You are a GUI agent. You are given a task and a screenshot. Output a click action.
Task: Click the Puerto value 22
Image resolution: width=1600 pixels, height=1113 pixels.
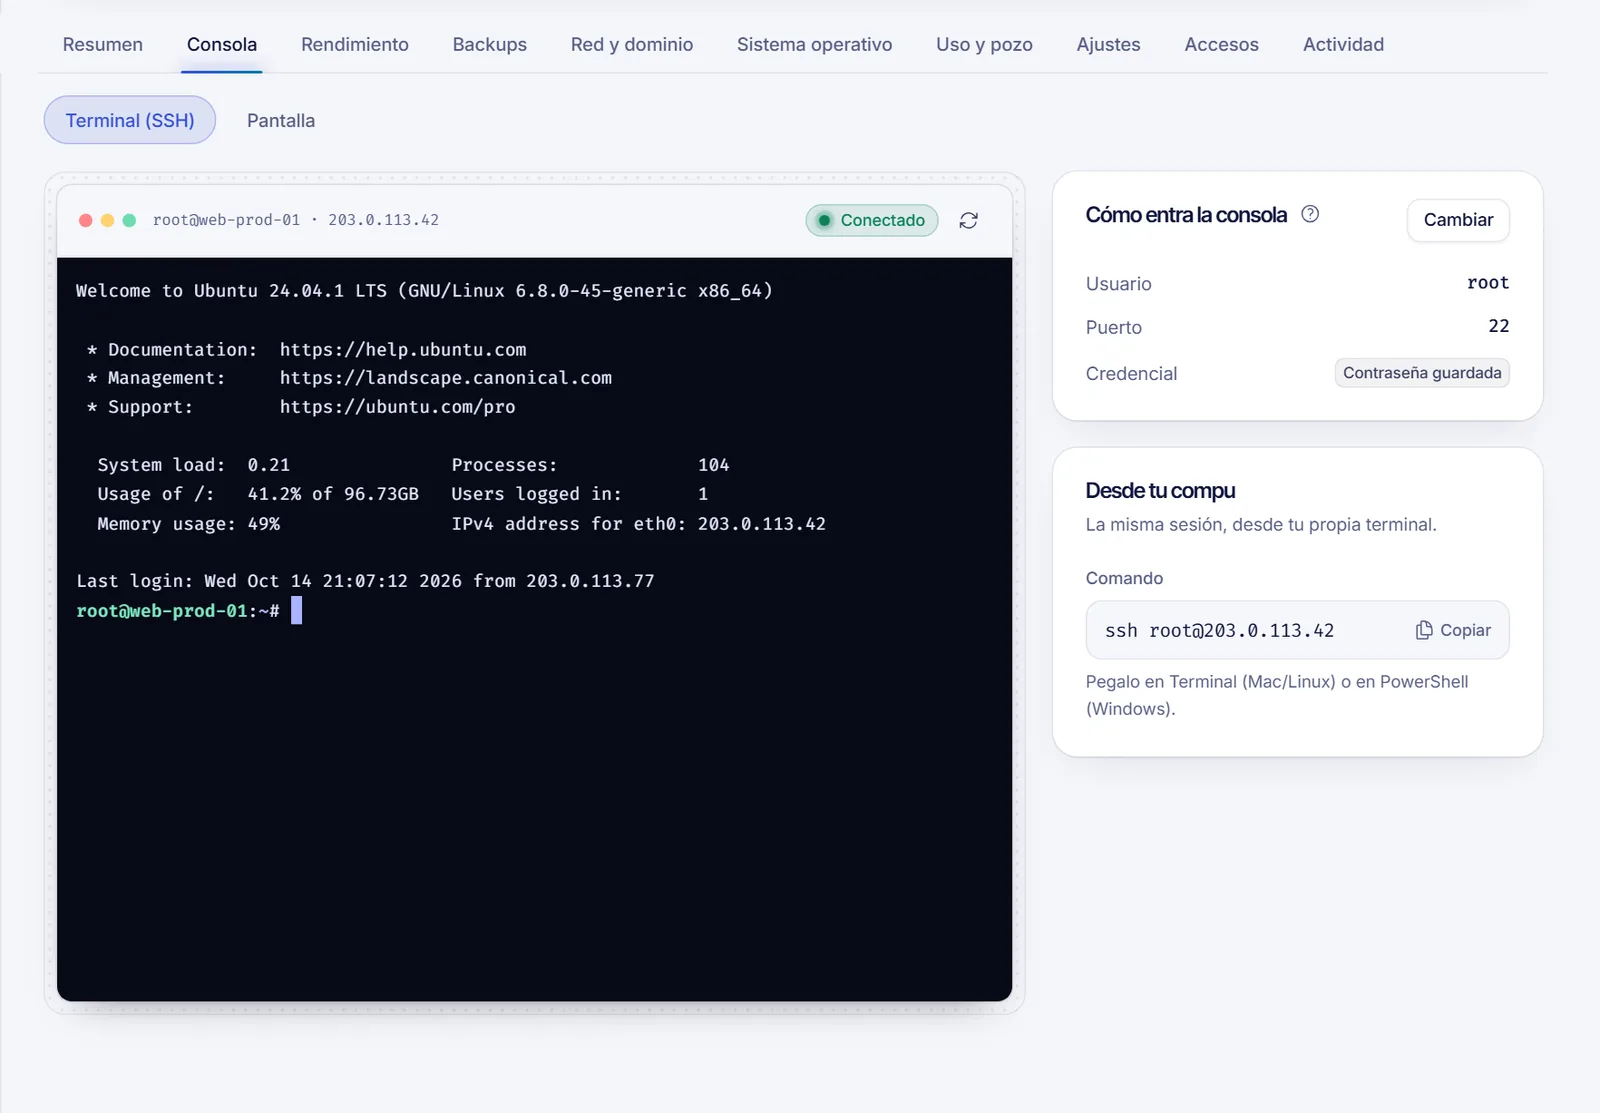1499,326
